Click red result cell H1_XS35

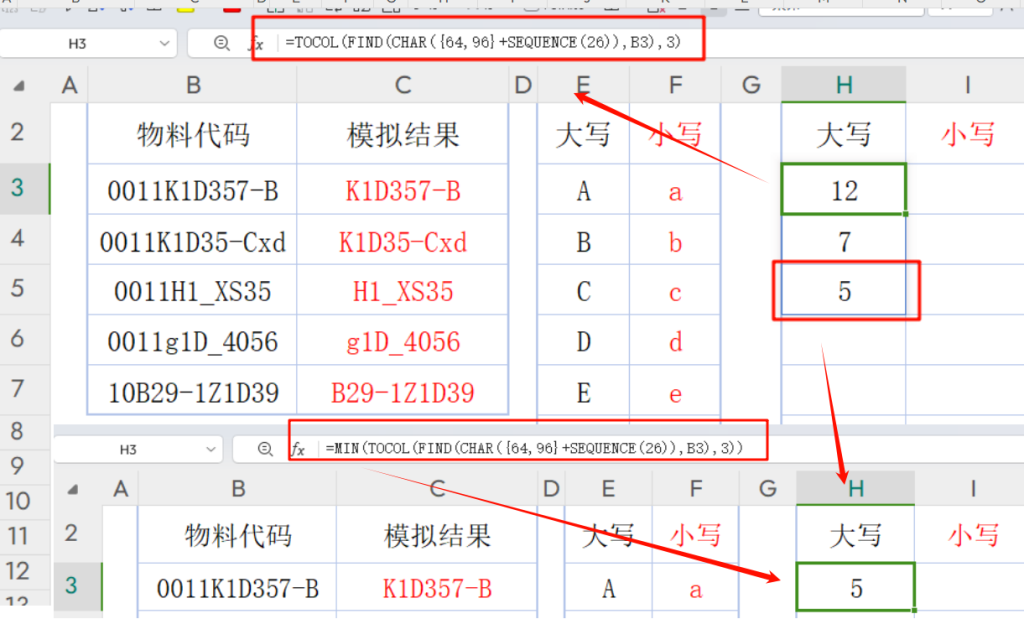tap(403, 291)
